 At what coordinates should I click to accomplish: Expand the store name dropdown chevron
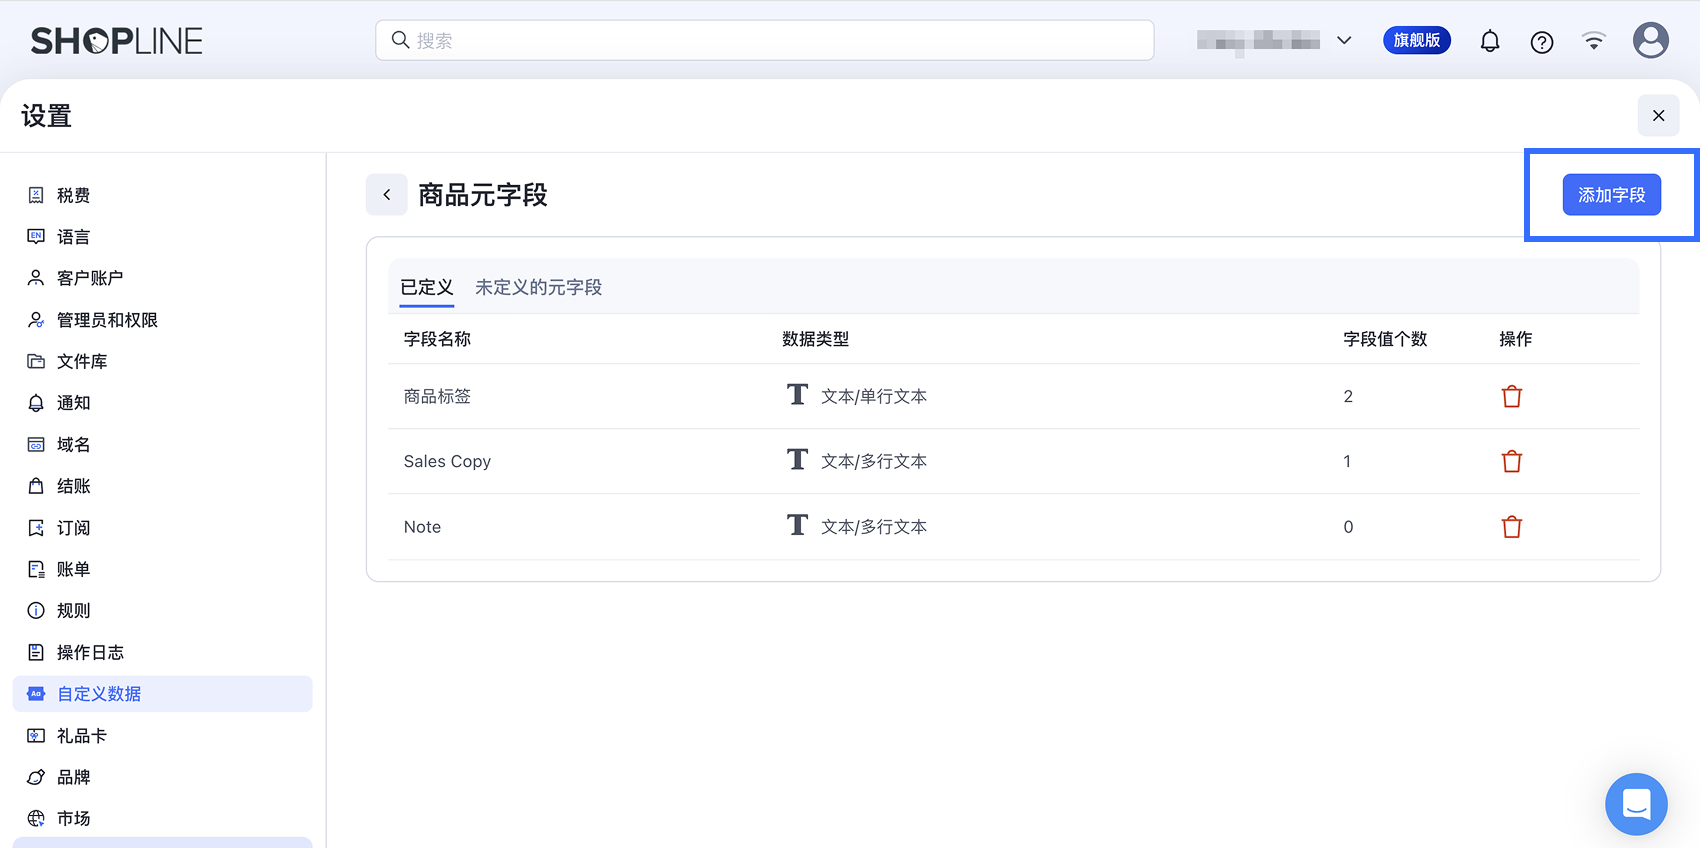pos(1344,41)
